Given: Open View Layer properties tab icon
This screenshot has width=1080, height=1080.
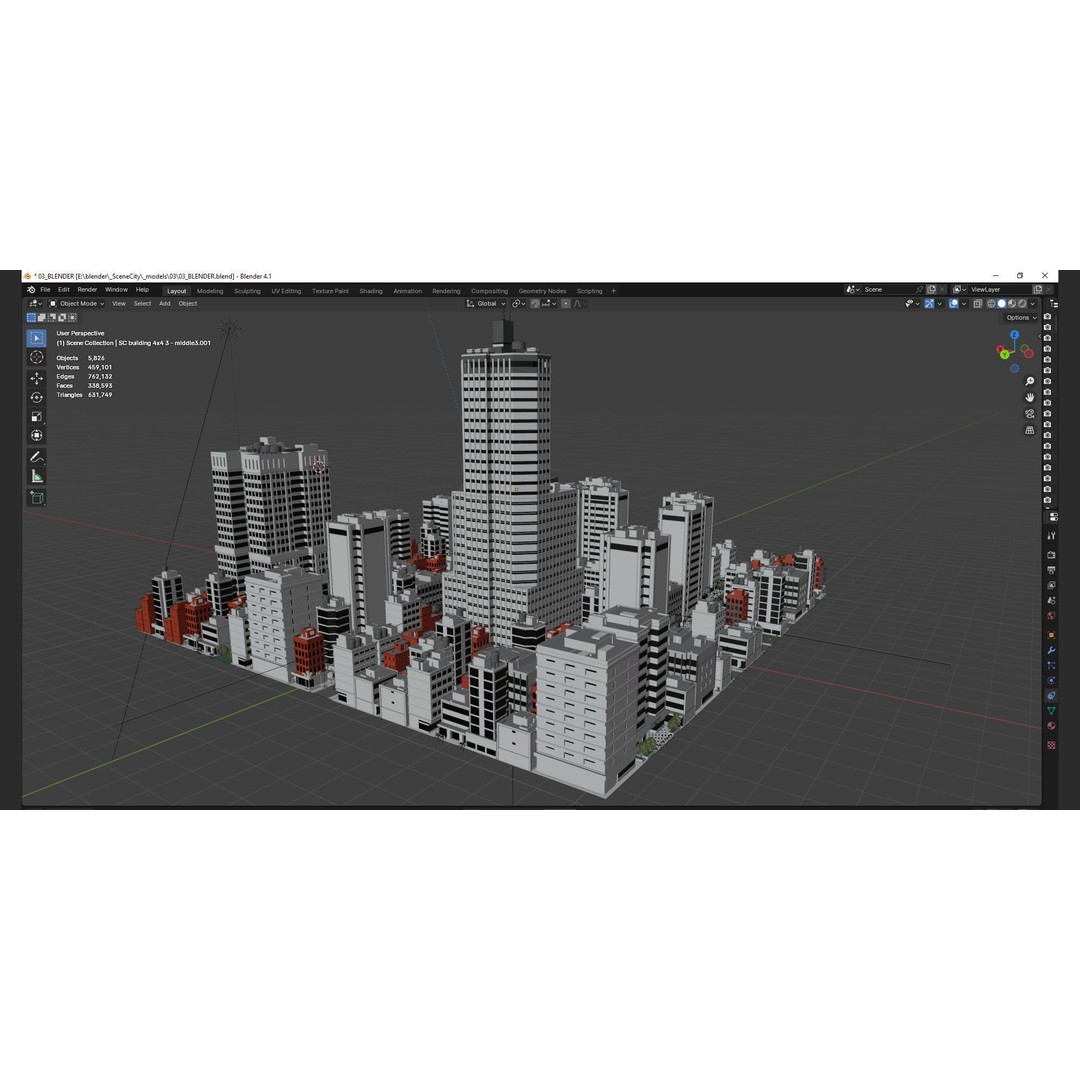Looking at the screenshot, I should (x=1051, y=585).
